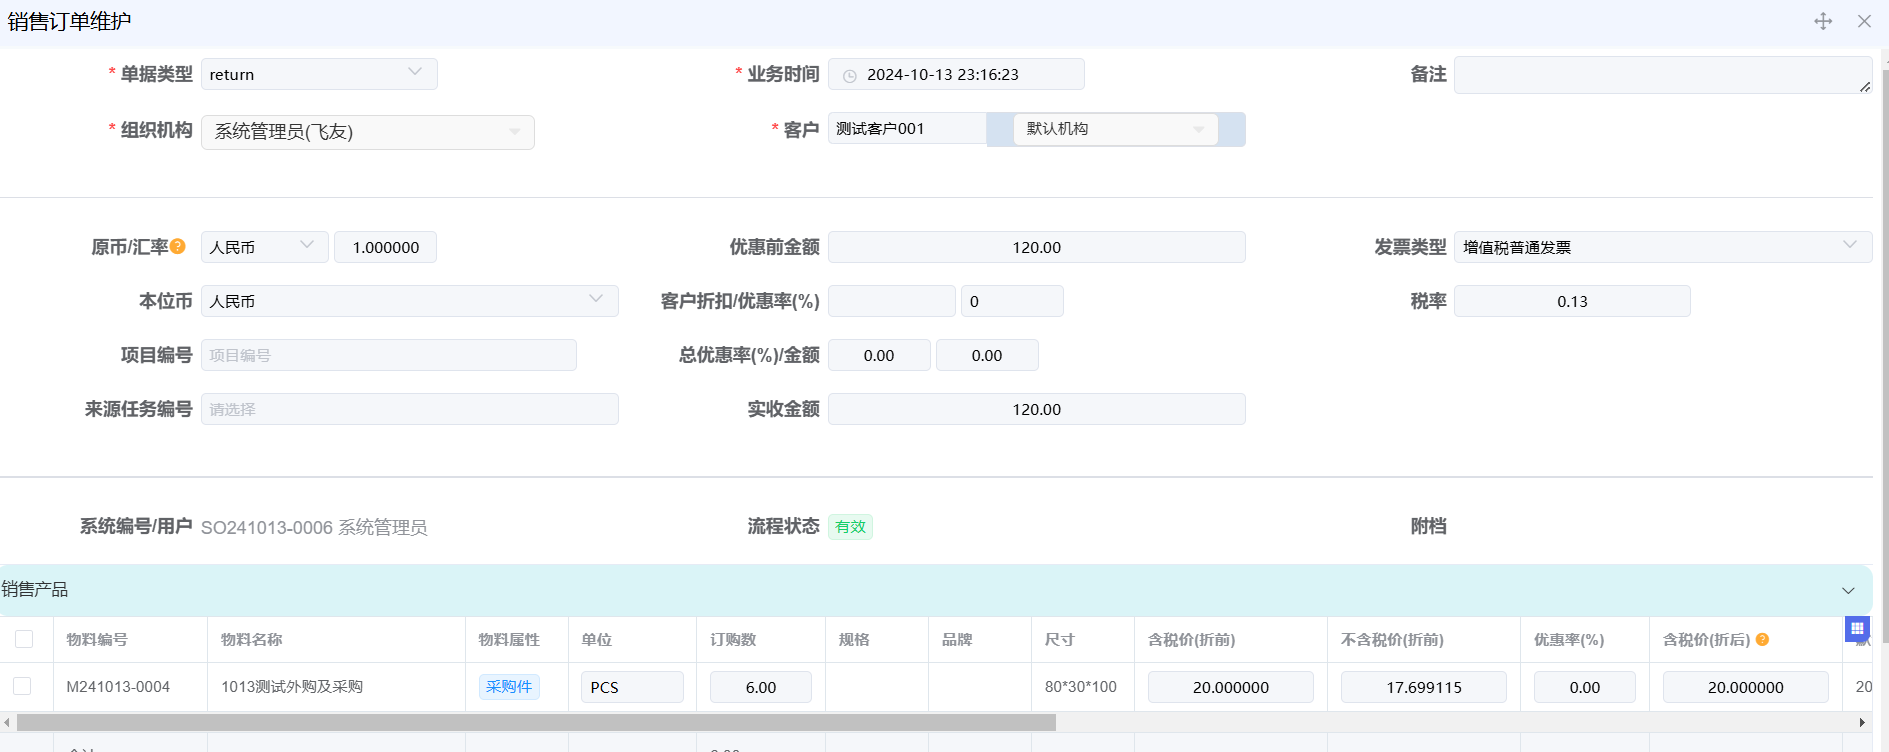
Task: Open the 本位币 dropdown
Action: (x=409, y=301)
